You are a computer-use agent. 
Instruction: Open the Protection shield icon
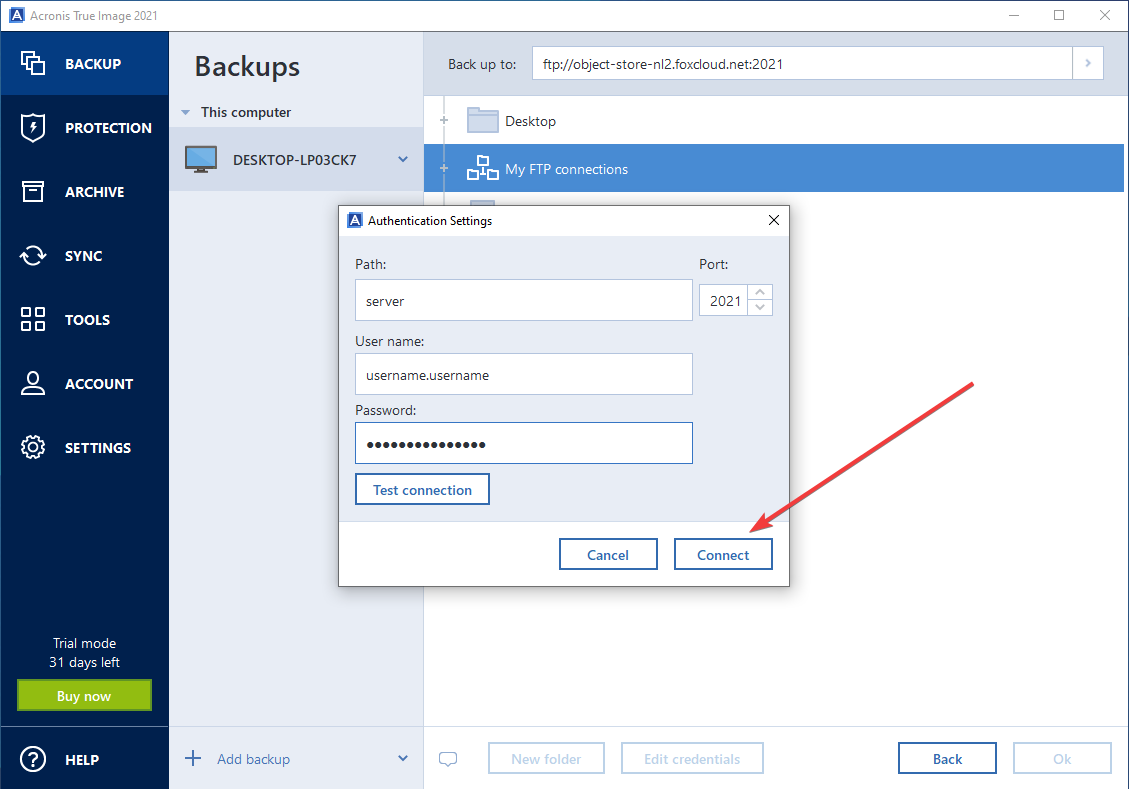[33, 128]
